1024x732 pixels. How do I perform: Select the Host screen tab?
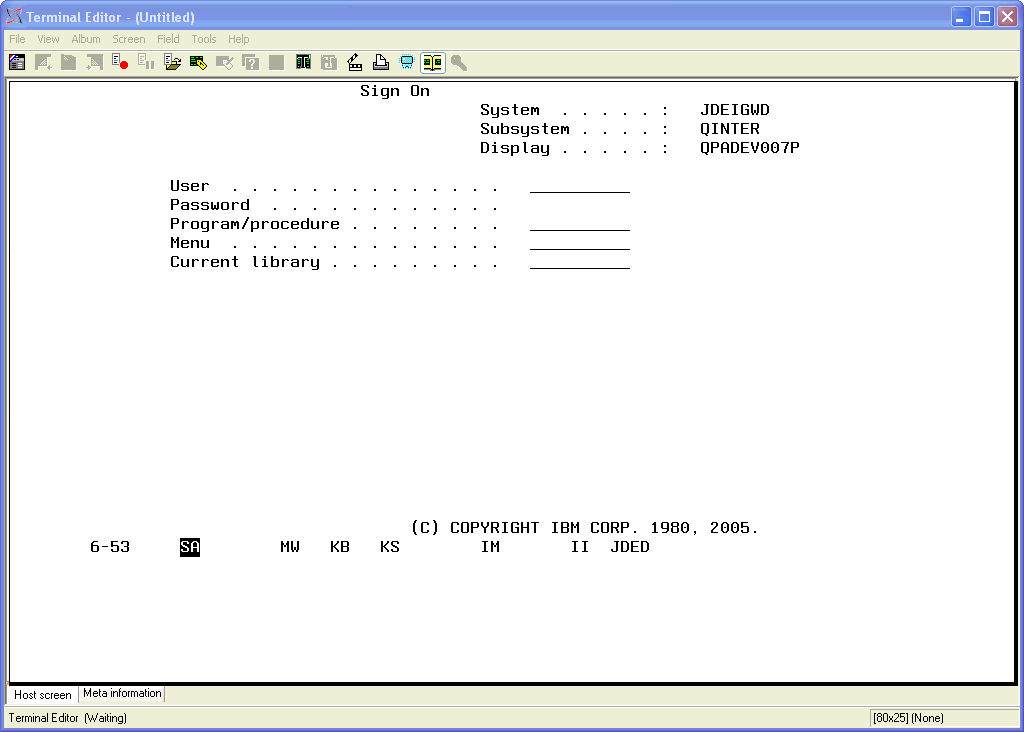coord(42,694)
